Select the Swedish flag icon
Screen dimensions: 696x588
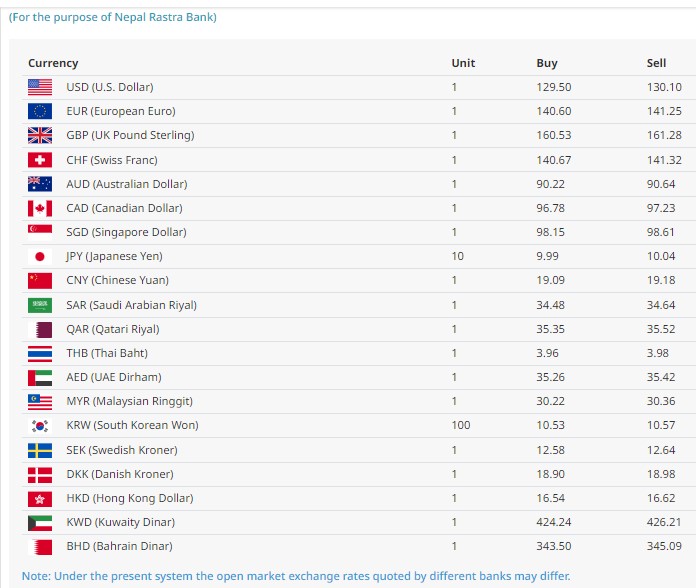pos(40,450)
